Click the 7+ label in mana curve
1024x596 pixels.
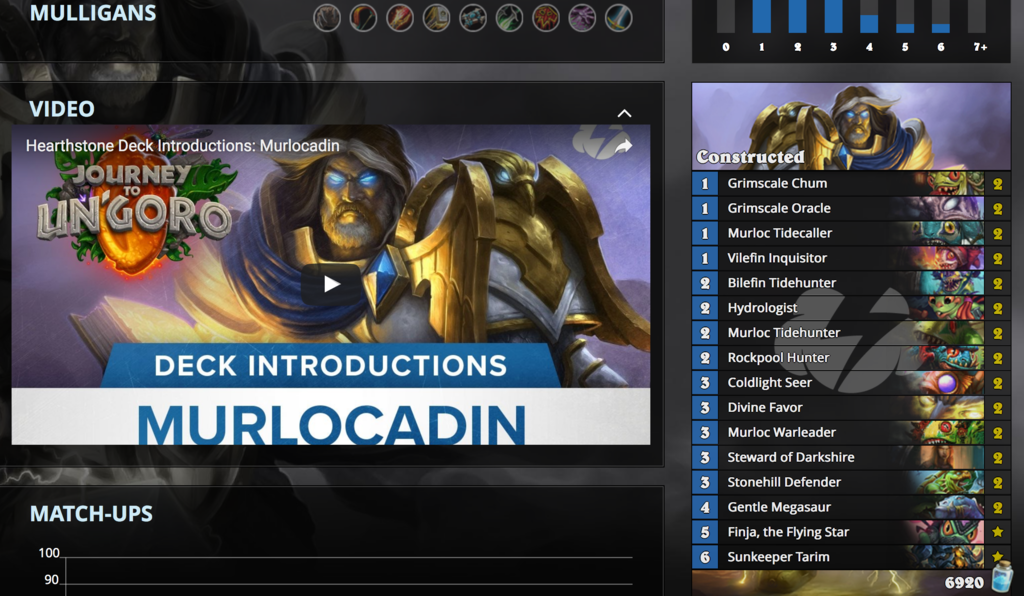pyautogui.click(x=980, y=47)
